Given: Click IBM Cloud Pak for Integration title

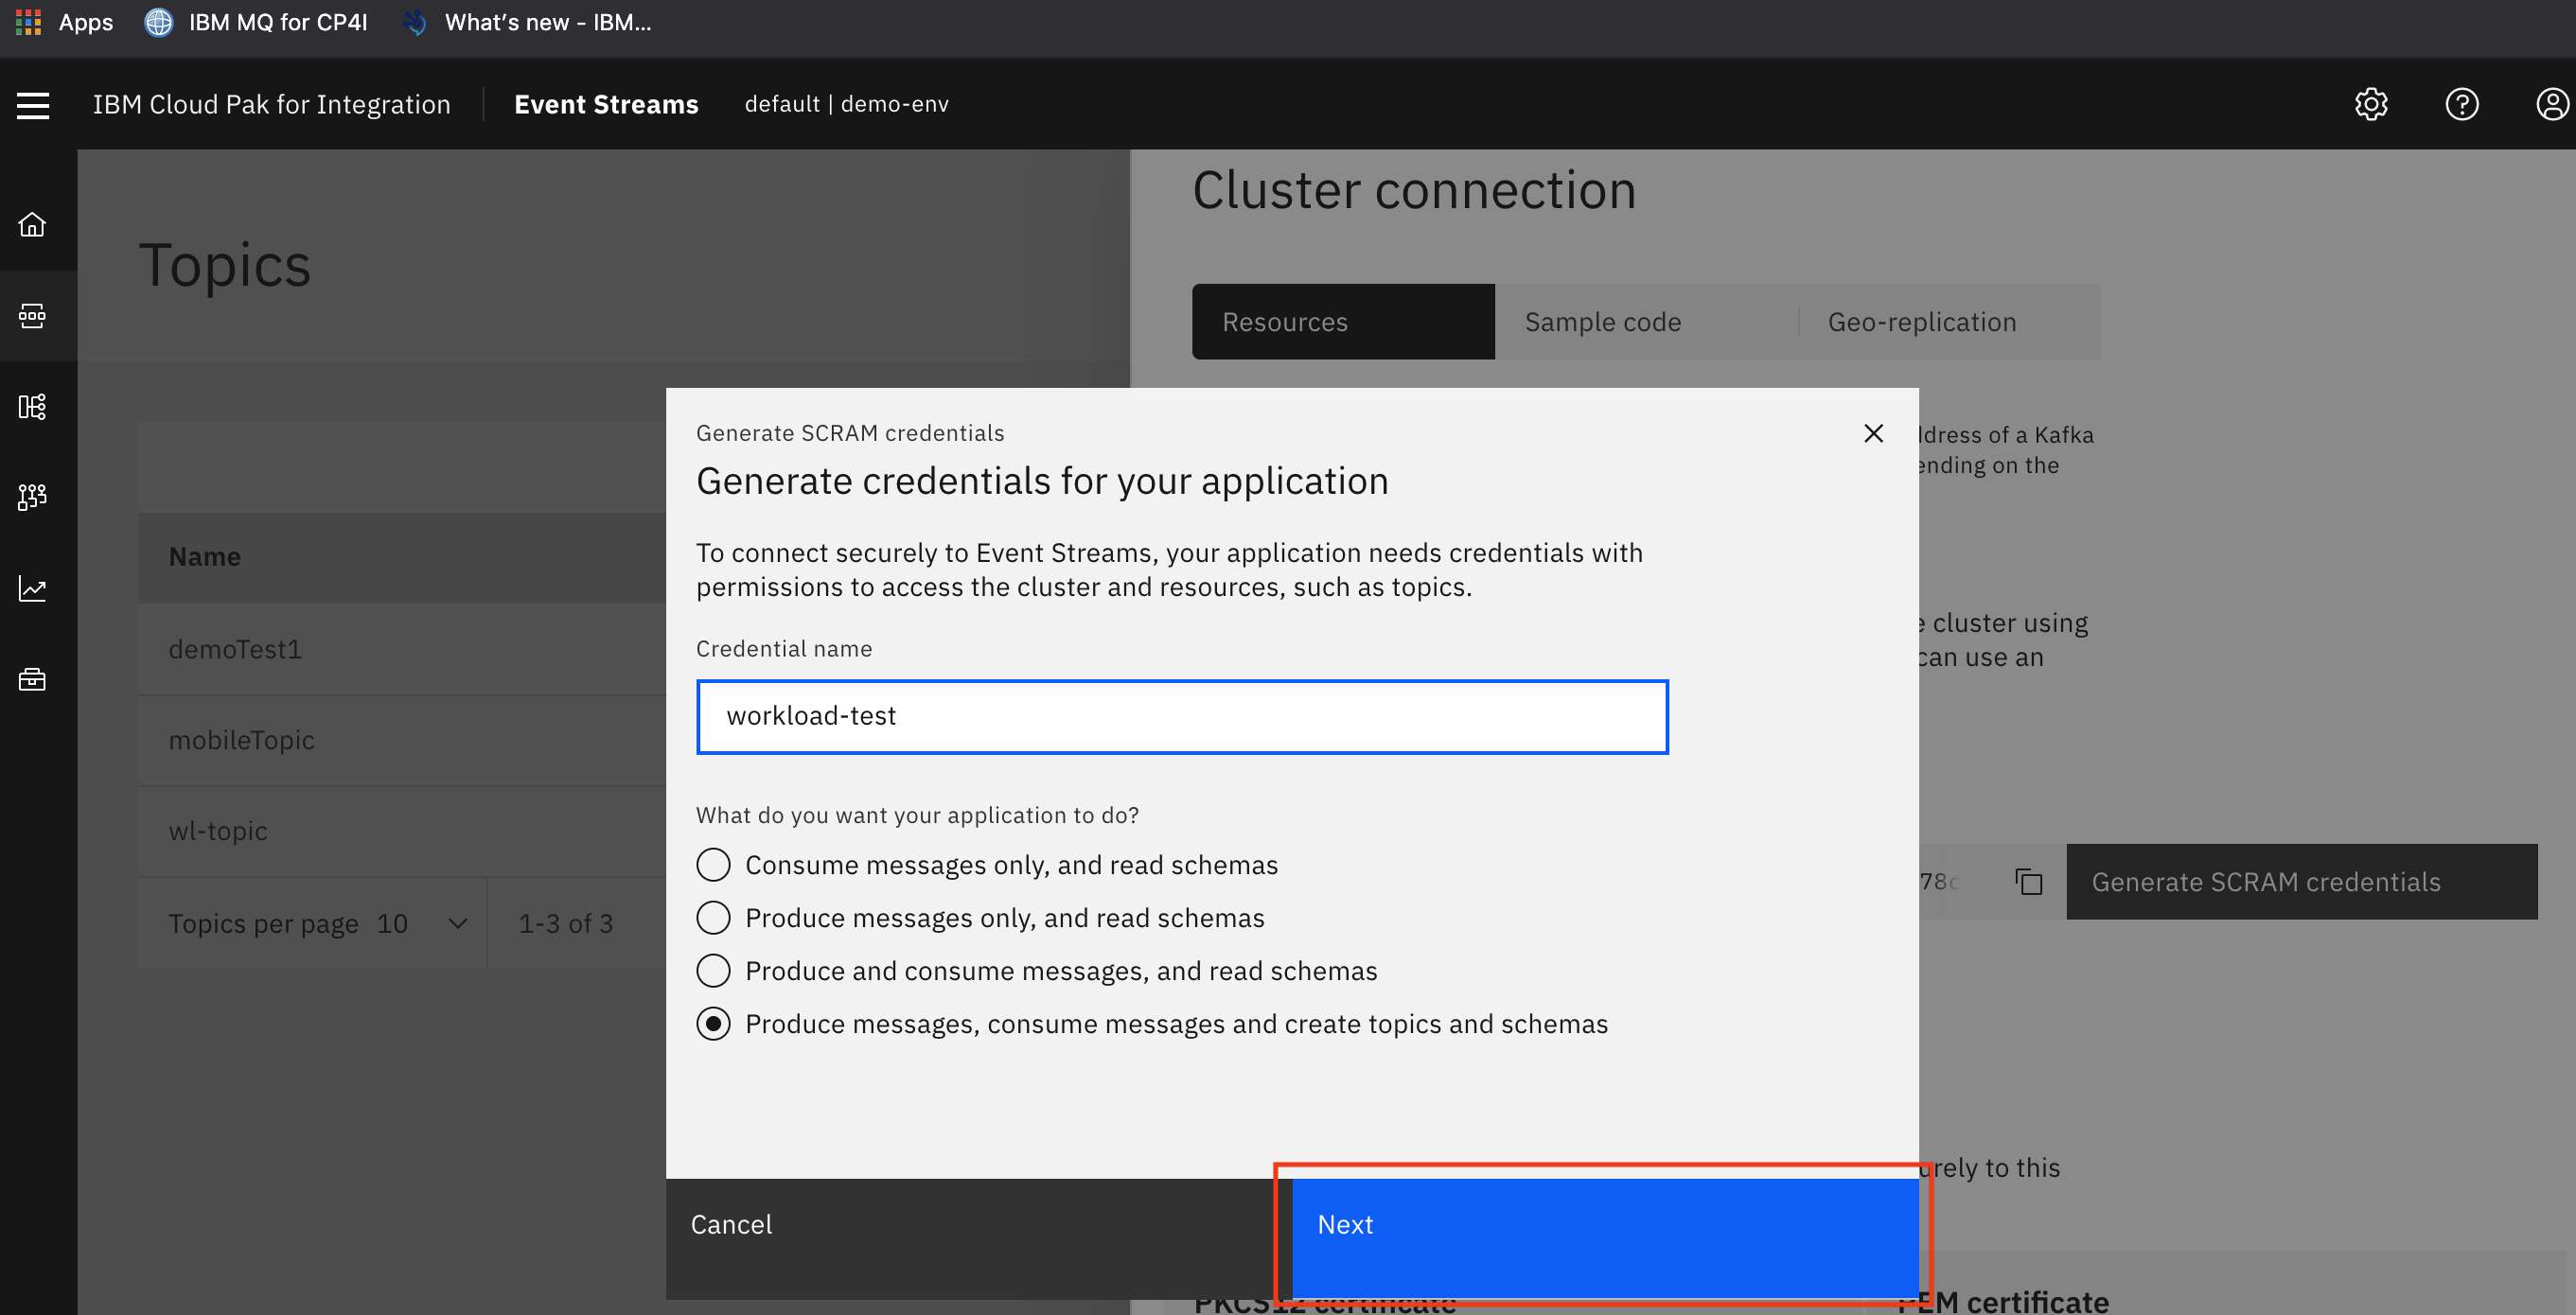Looking at the screenshot, I should [272, 104].
